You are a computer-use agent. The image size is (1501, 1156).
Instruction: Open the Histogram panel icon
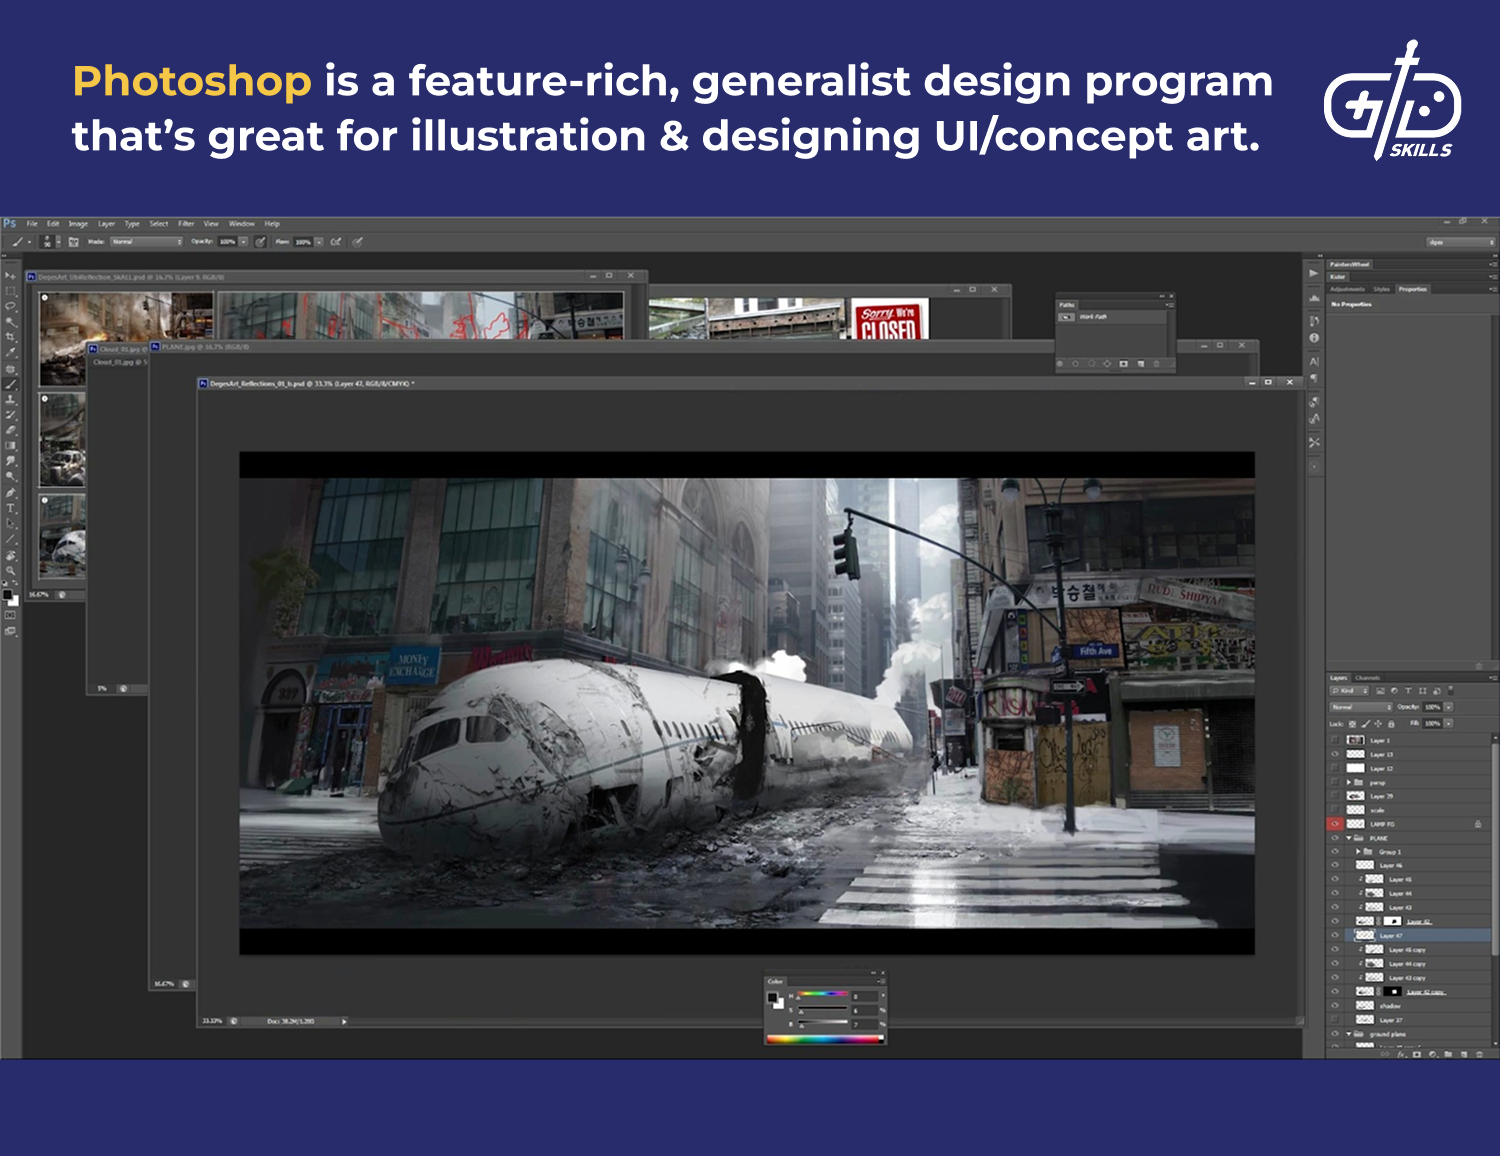[x=1314, y=298]
